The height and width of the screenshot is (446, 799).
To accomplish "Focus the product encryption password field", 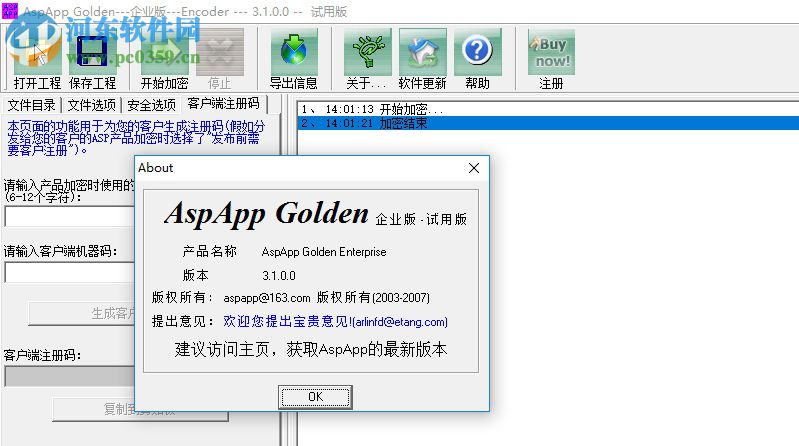I will [69, 217].
